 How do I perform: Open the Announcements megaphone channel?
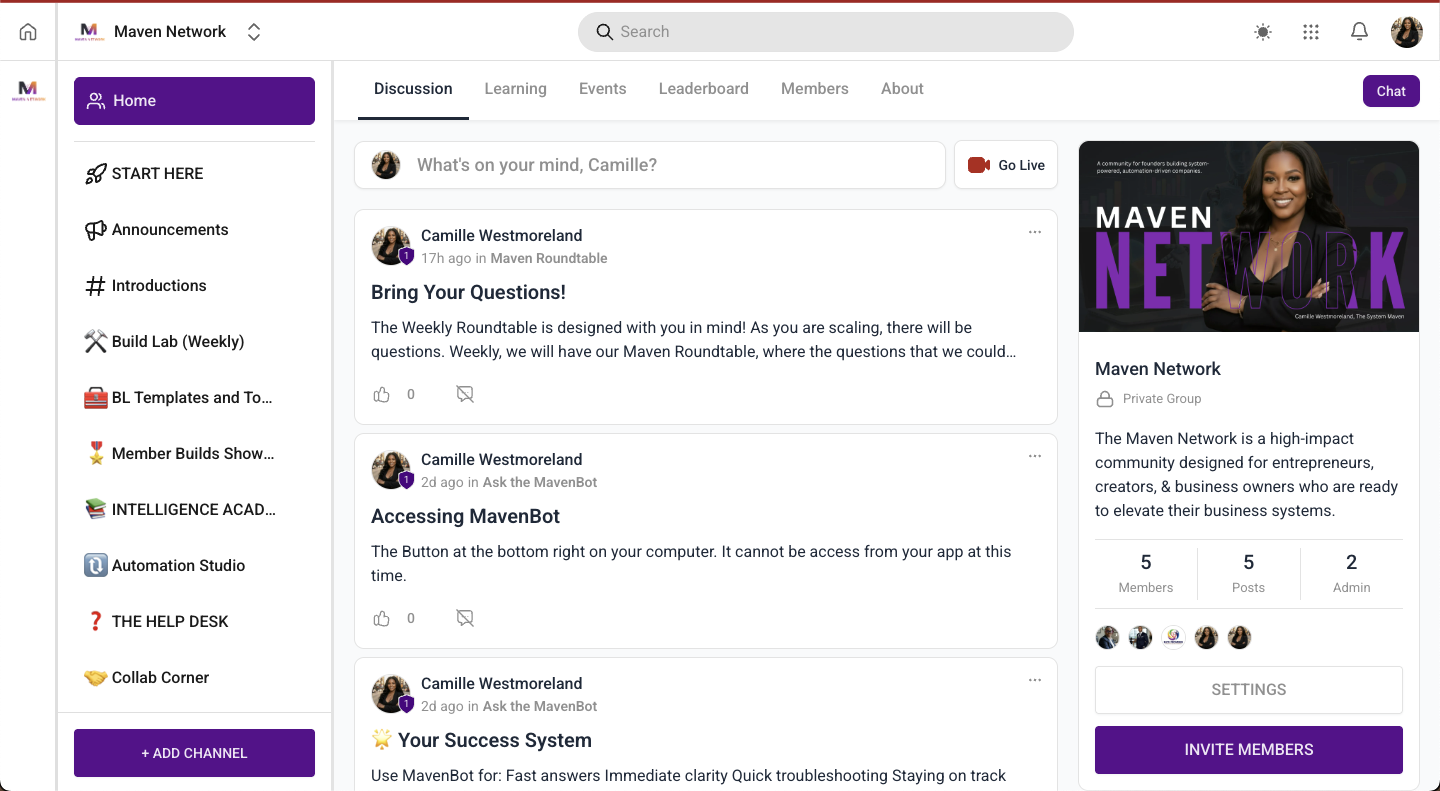click(x=194, y=229)
